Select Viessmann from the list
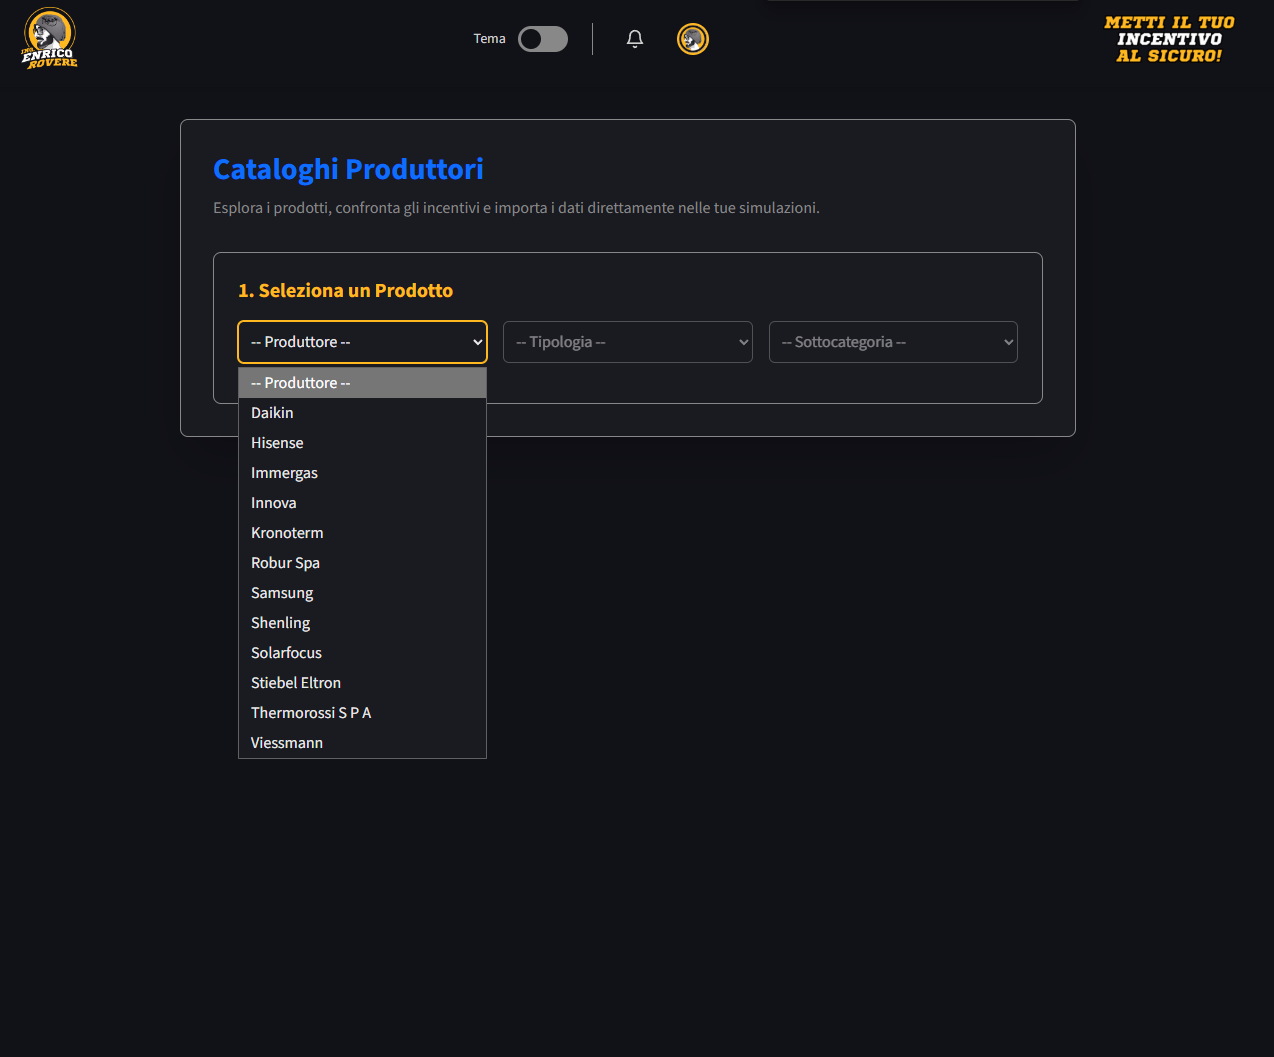 coord(287,743)
